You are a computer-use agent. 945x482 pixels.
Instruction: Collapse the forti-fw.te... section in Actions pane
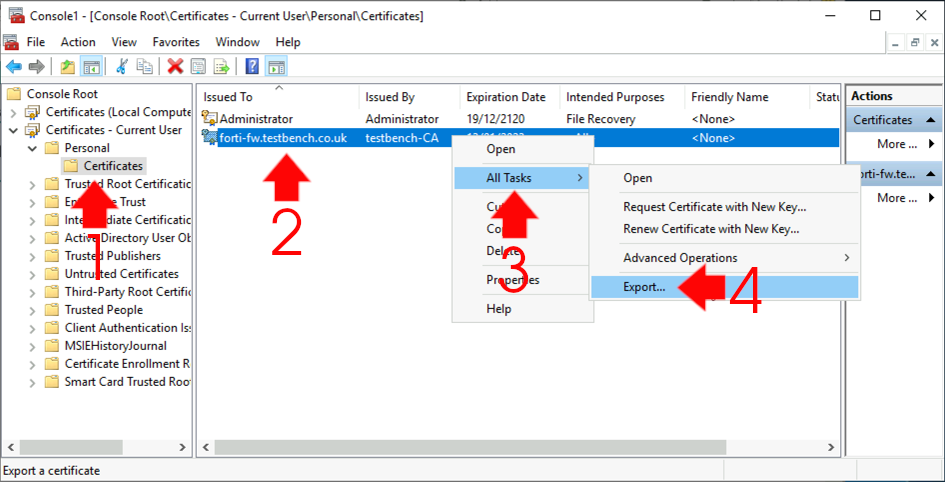[x=930, y=174]
